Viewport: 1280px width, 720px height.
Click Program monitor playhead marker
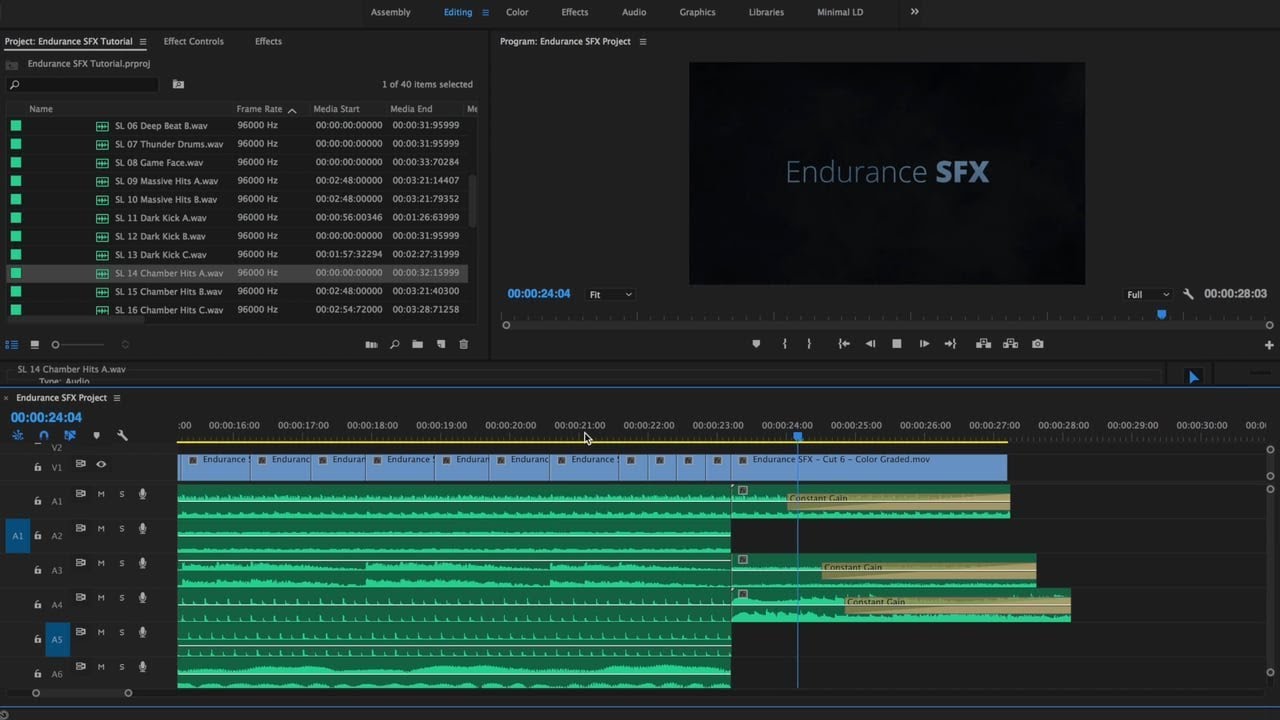(x=1161, y=314)
